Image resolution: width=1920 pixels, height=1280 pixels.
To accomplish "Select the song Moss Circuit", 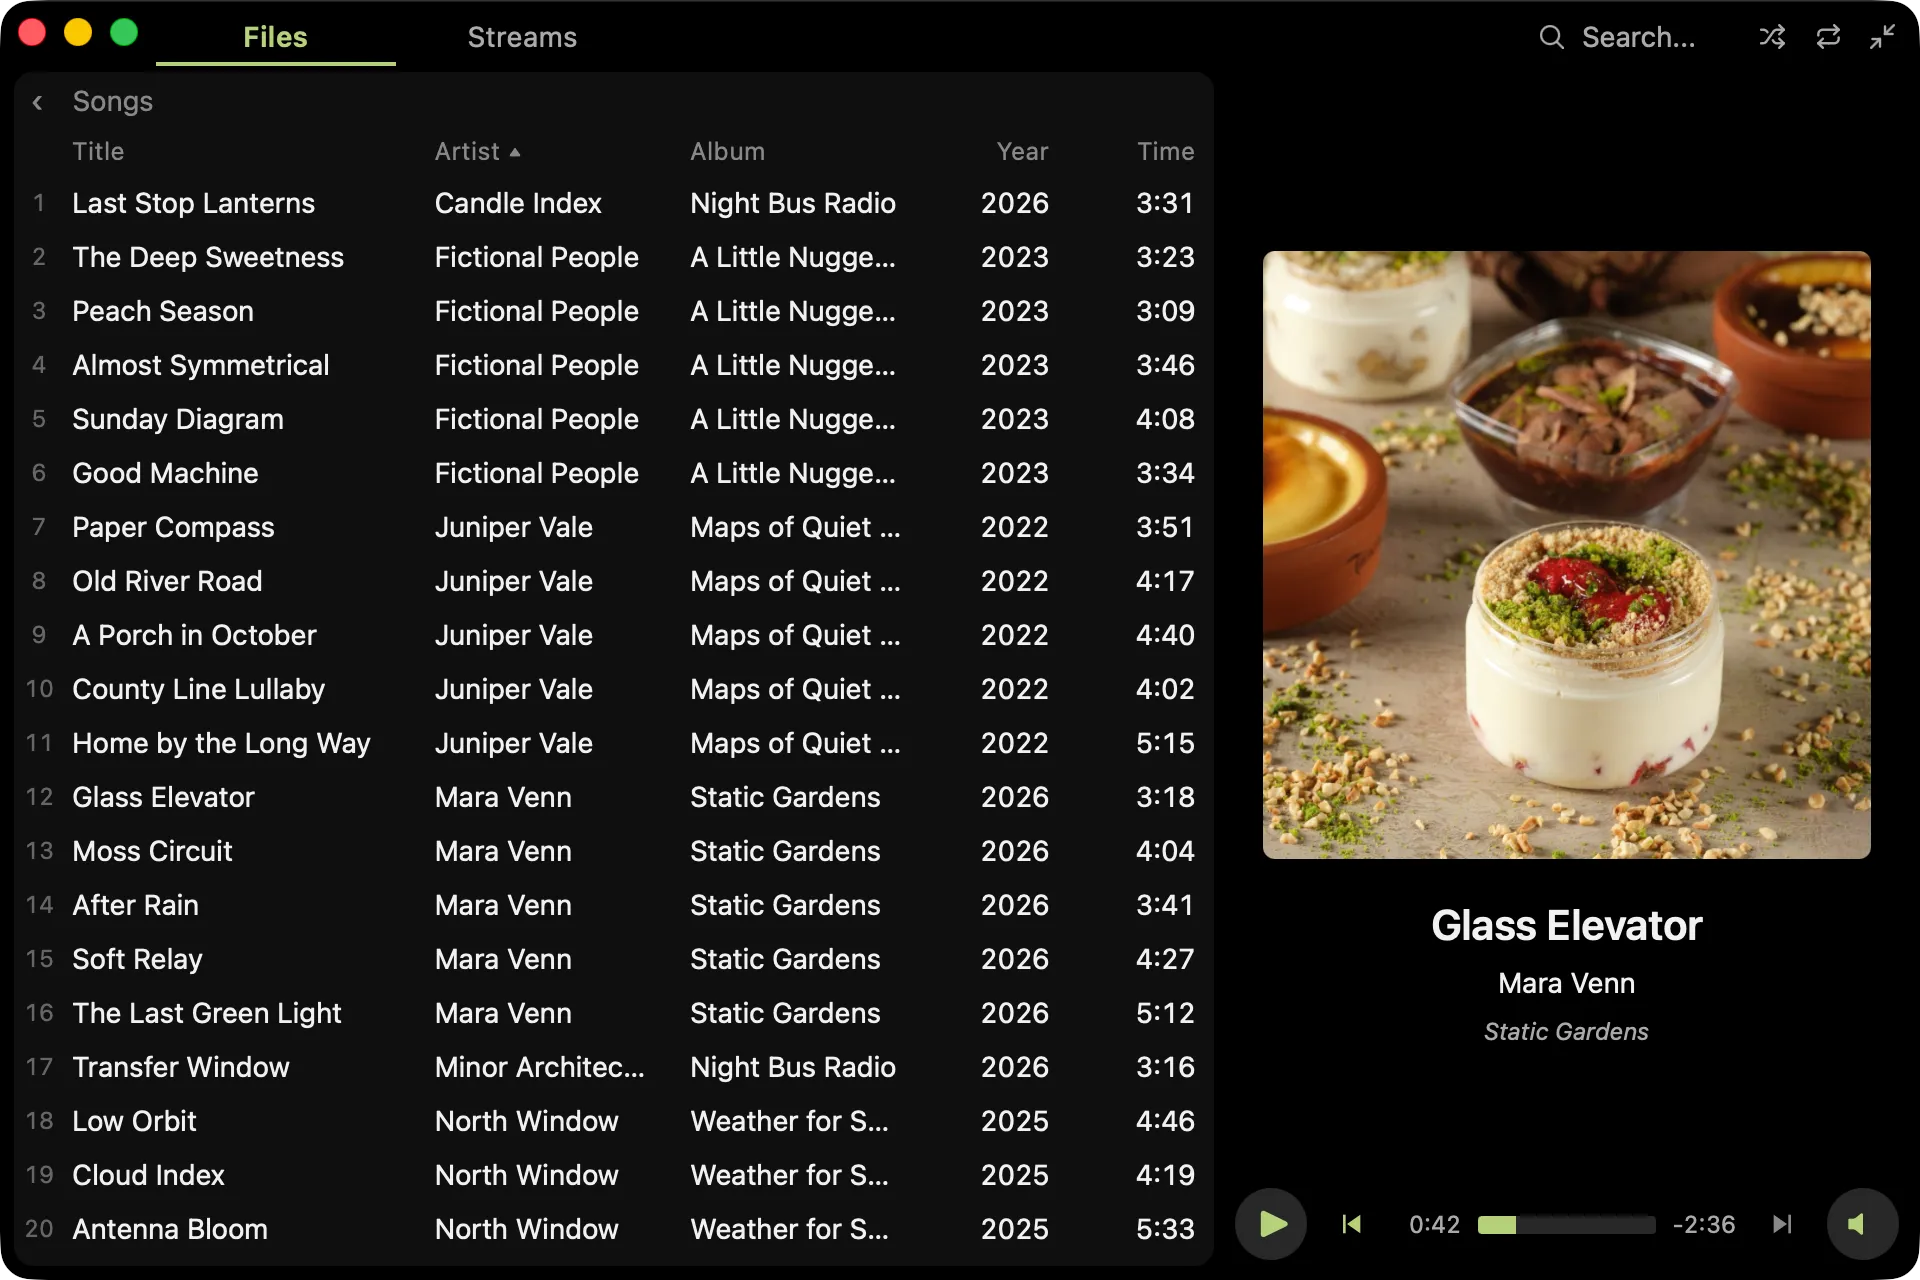I will coord(614,852).
